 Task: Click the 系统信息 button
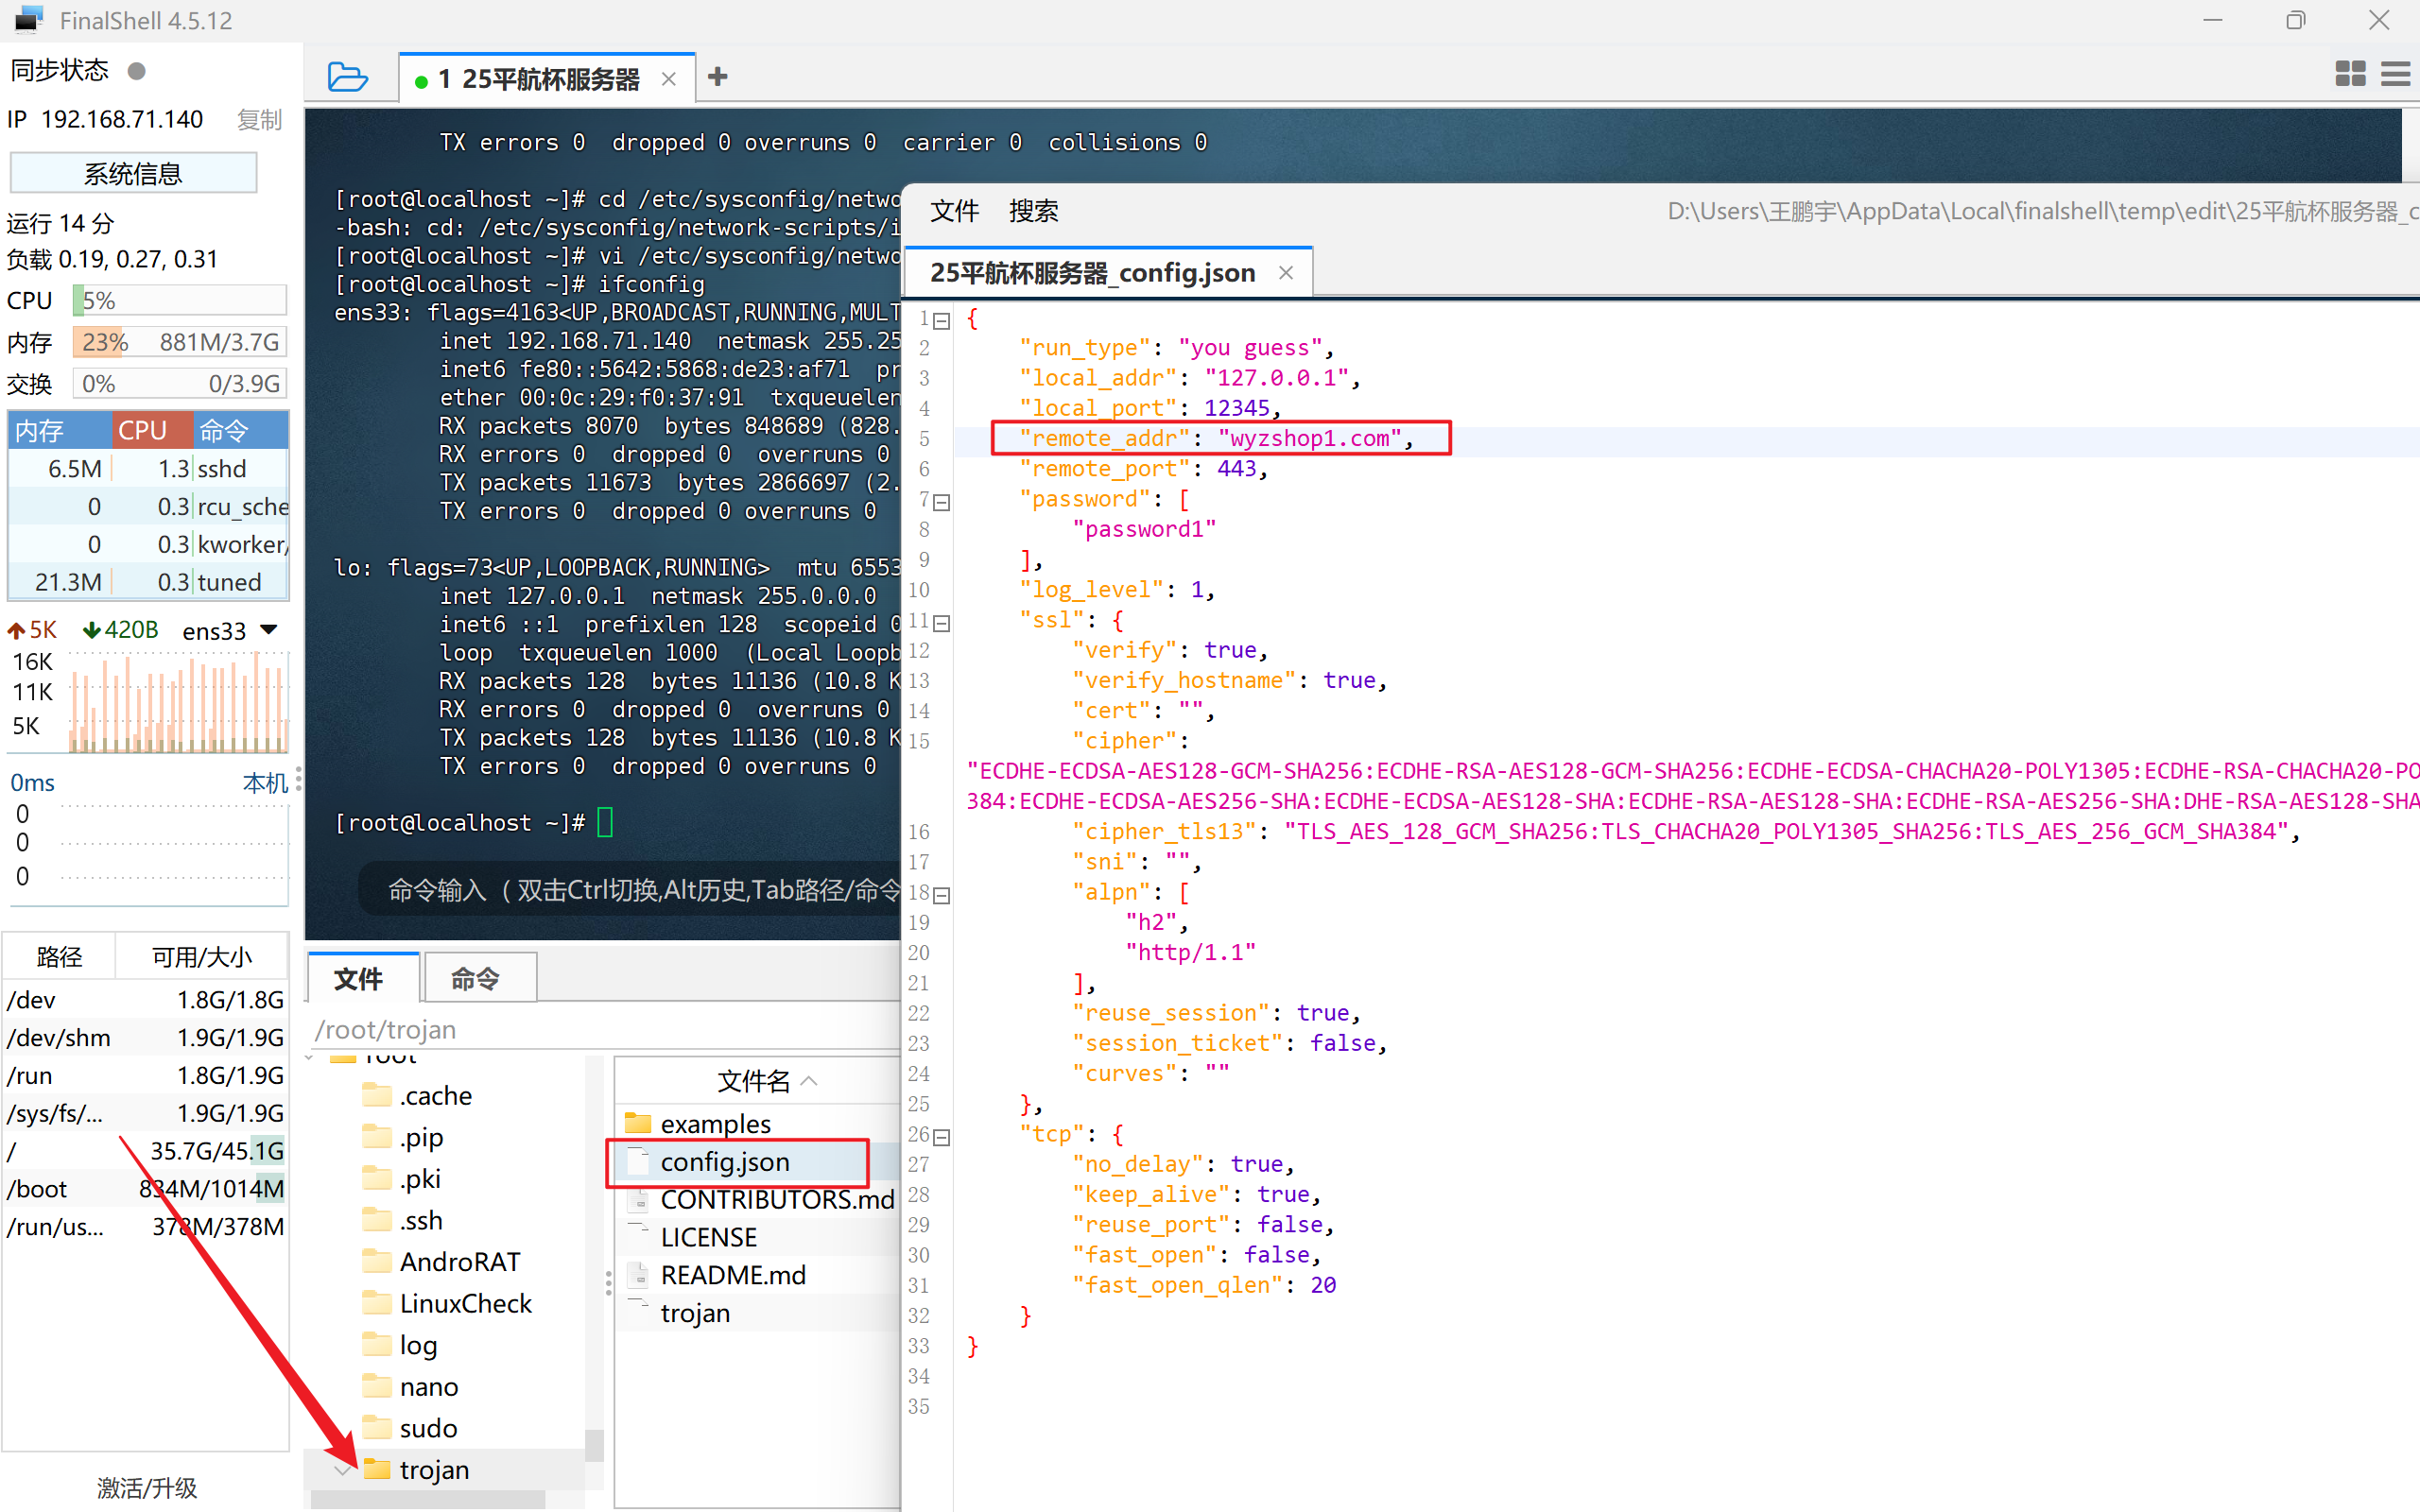[133, 174]
